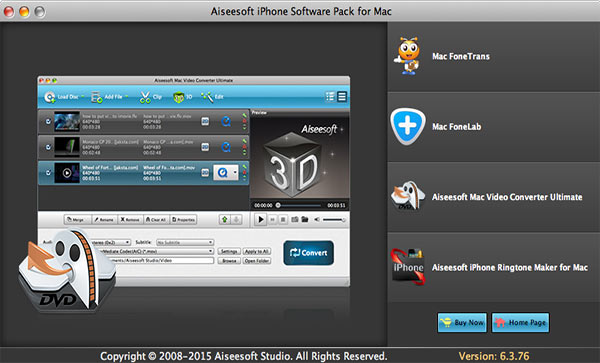Expand the Add File dropdown arrow
The width and height of the screenshot is (600, 363).
coord(127,96)
